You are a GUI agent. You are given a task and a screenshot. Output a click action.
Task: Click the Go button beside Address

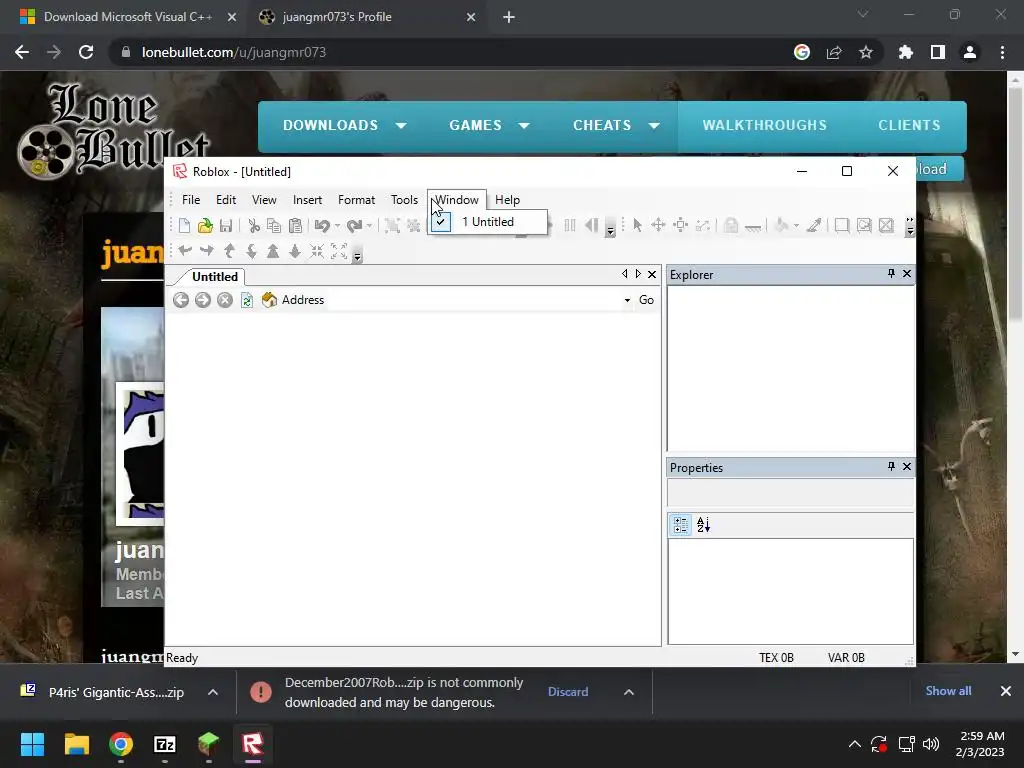tap(647, 300)
